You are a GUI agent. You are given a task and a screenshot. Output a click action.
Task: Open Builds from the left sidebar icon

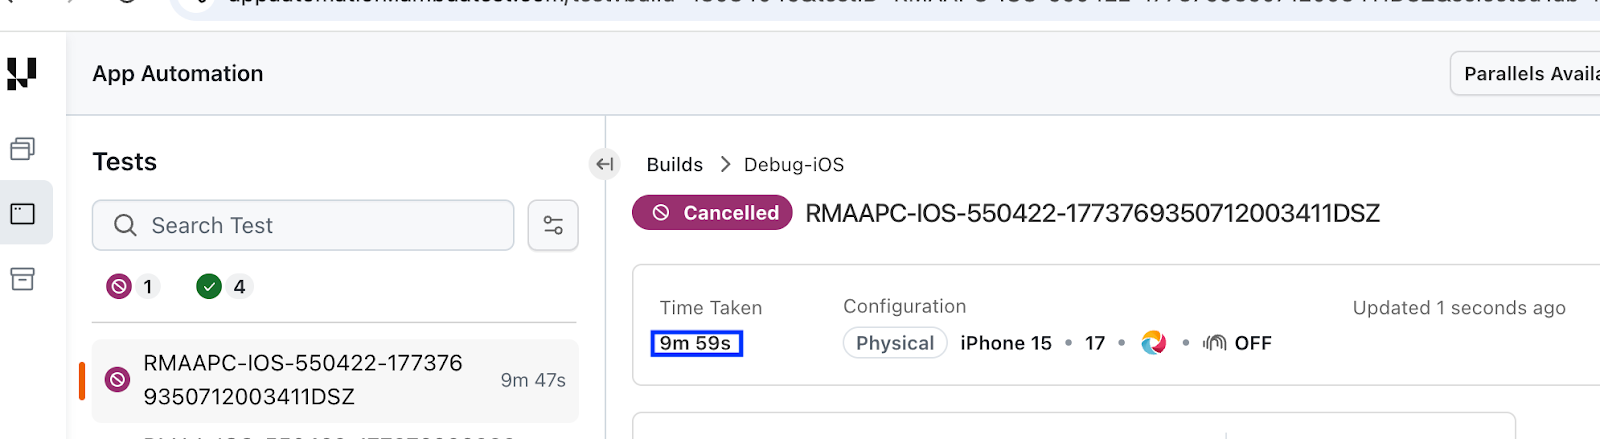click(x=23, y=149)
